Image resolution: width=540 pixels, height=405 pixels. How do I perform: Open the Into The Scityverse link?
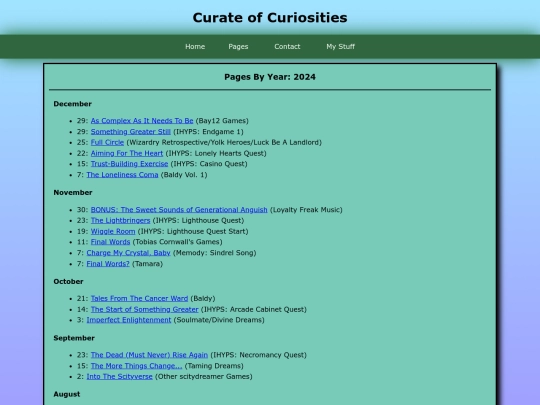tap(120, 376)
